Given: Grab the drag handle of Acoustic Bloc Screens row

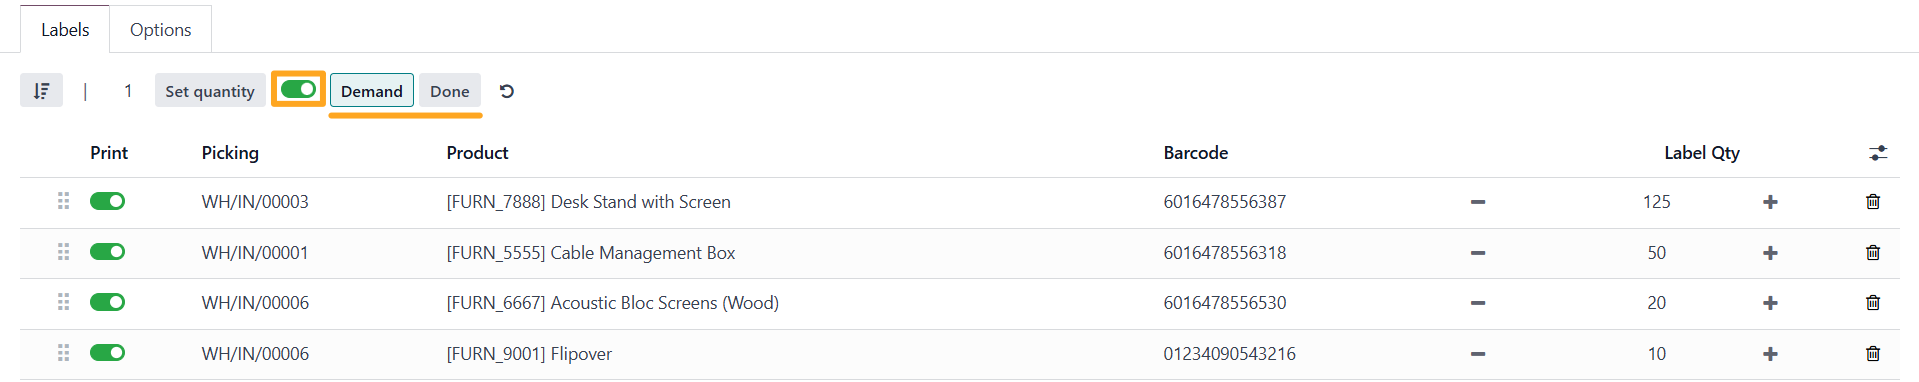Looking at the screenshot, I should click(x=63, y=302).
